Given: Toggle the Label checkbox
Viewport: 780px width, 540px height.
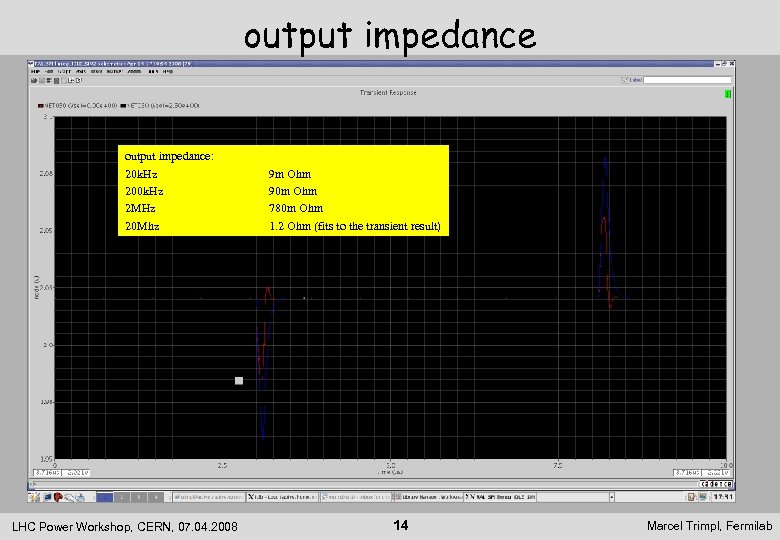Looking at the screenshot, I should (625, 80).
